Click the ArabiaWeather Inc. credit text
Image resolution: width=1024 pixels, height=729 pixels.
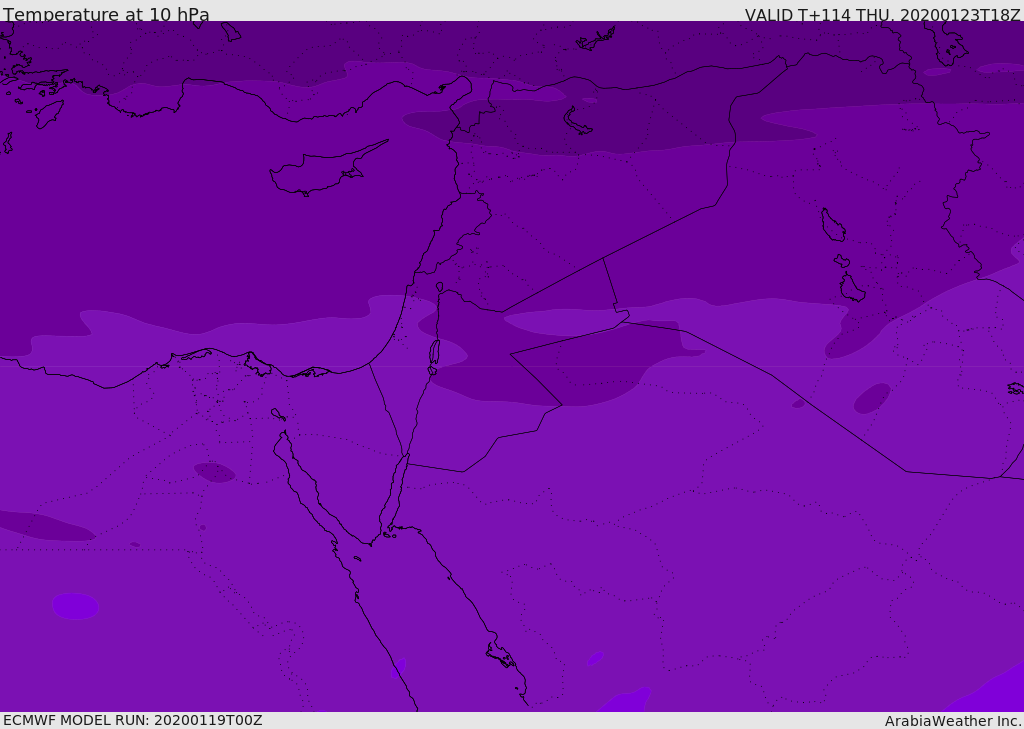[x=953, y=721]
